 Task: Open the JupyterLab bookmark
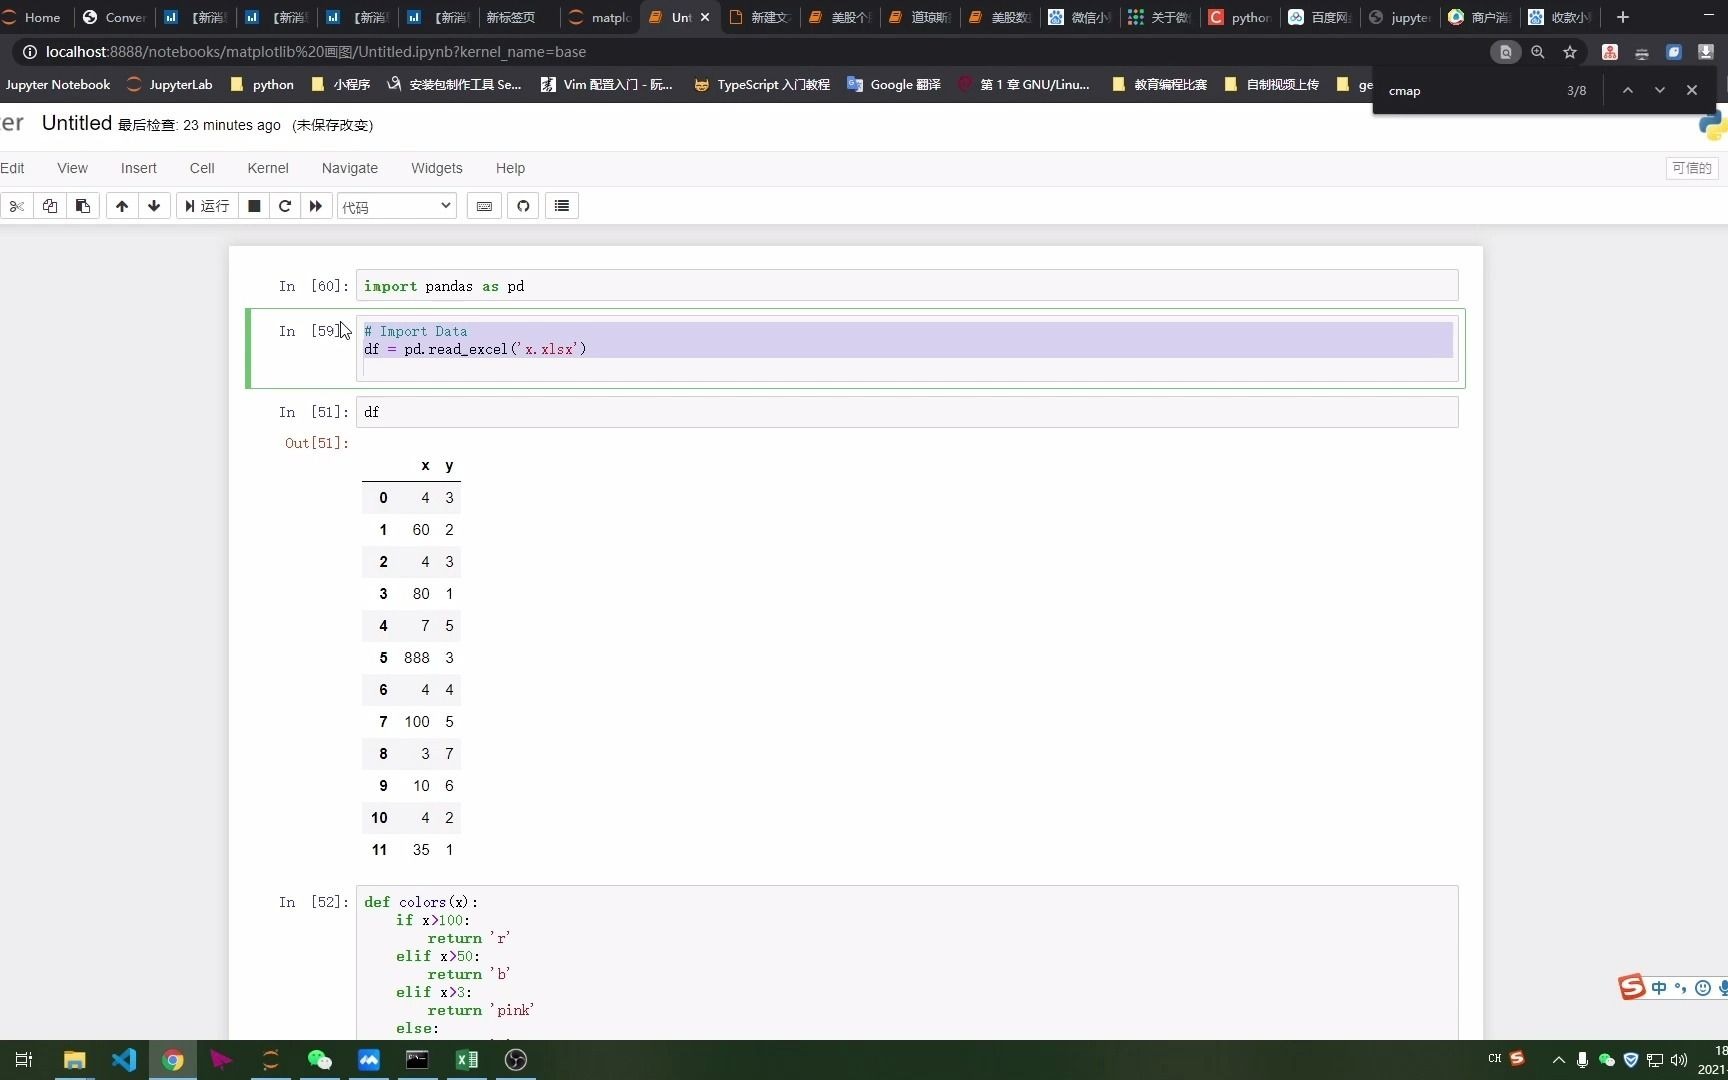(x=170, y=85)
